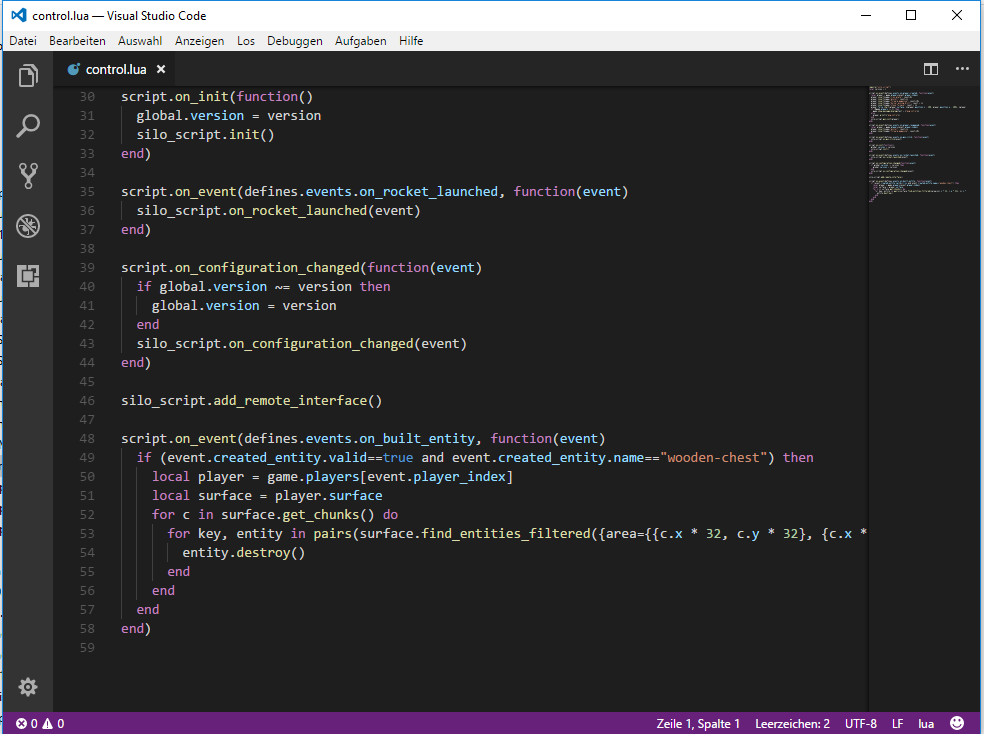Click the feedback smiley in status bar
Viewport: 984px width, 734px height.
(x=957, y=723)
